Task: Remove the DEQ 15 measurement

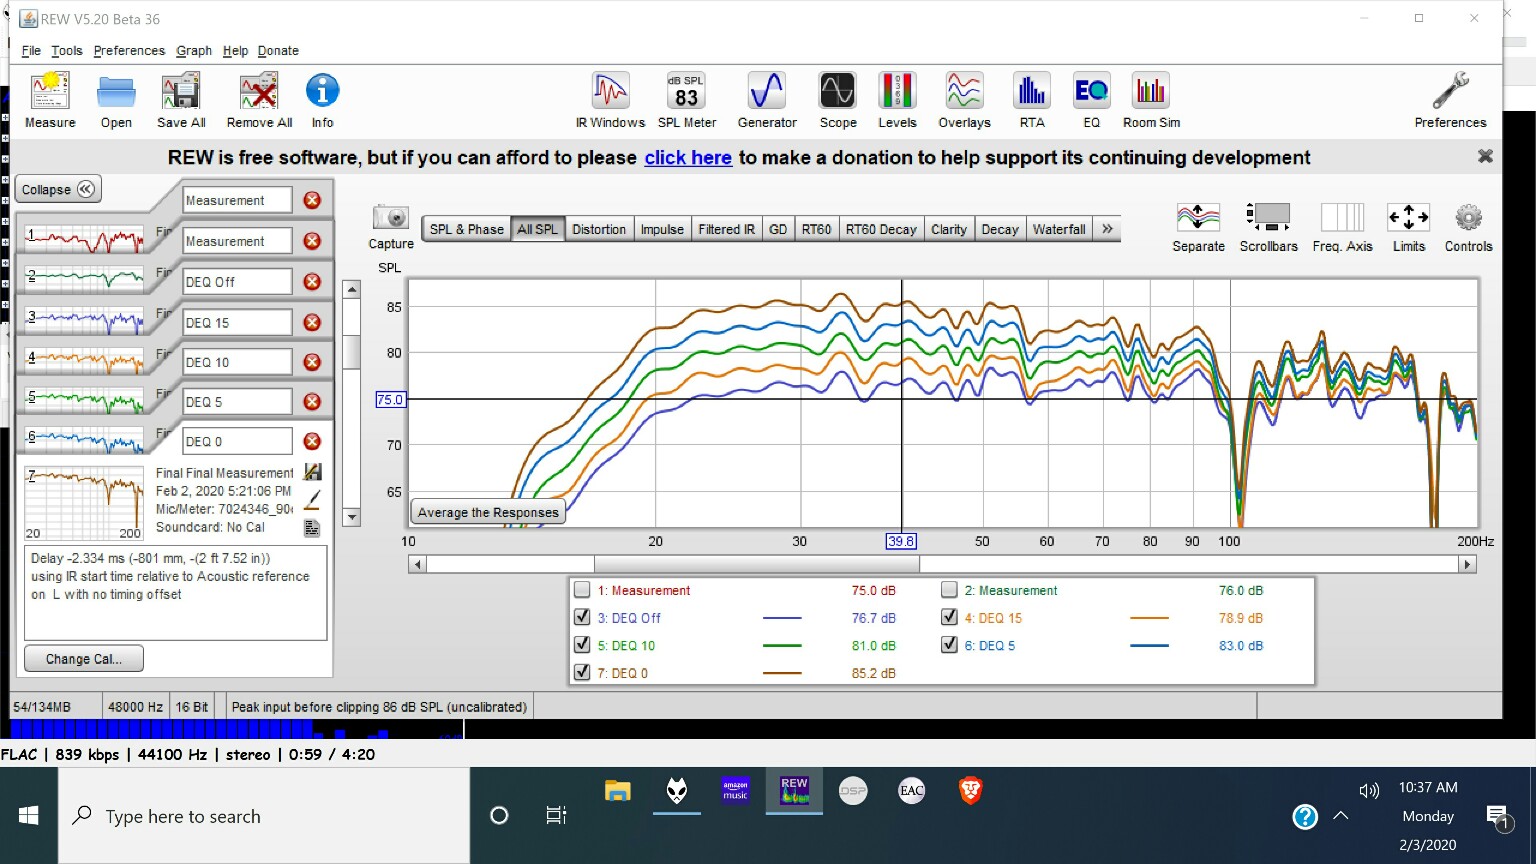Action: coord(312,323)
